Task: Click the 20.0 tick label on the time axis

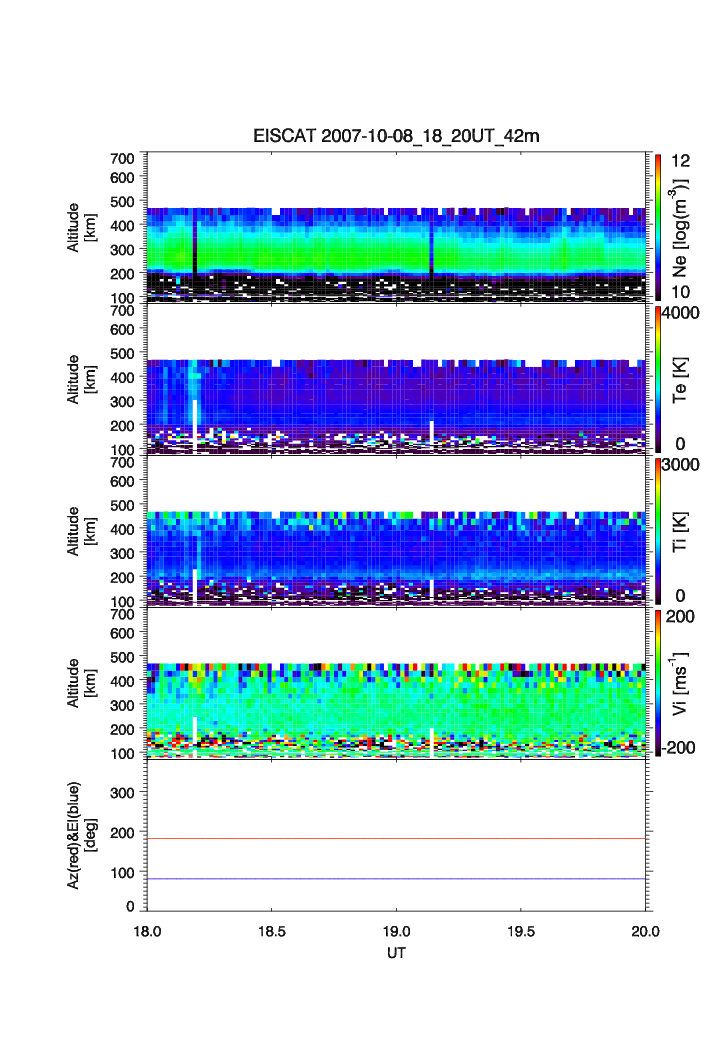Action: pos(645,931)
